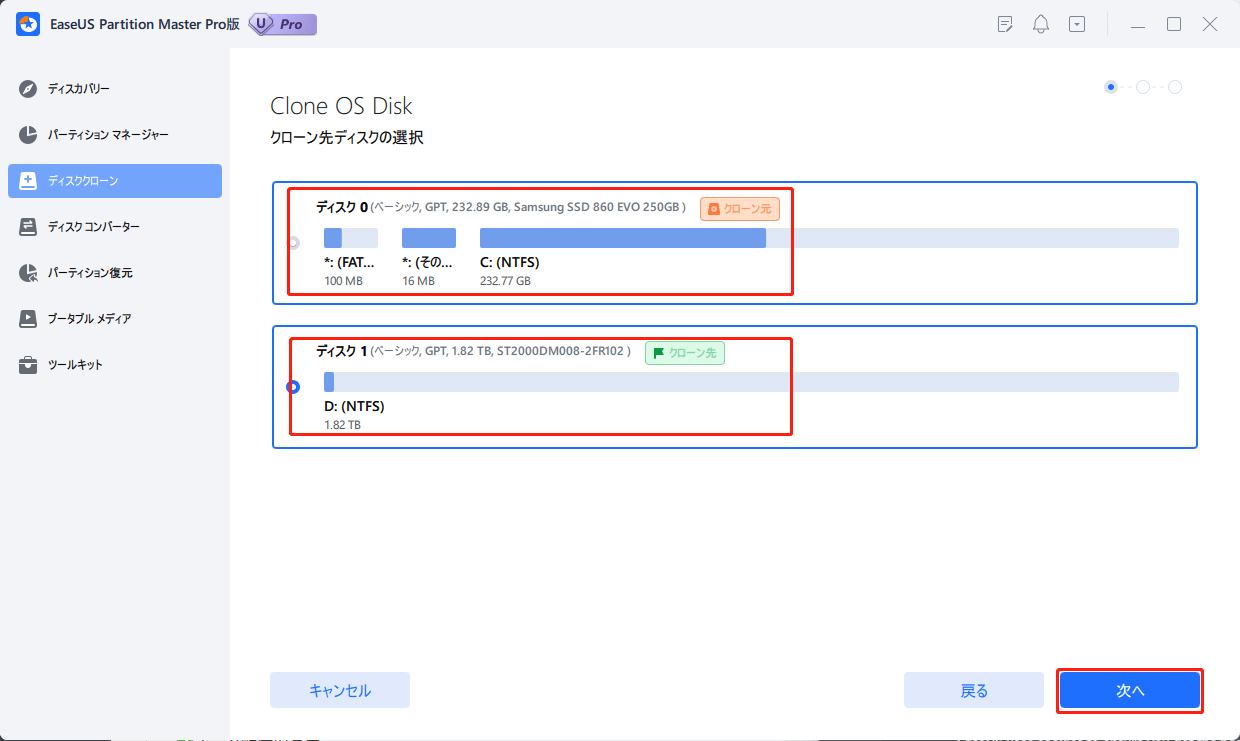Open the feedback note icon
1240x741 pixels.
click(x=1004, y=23)
